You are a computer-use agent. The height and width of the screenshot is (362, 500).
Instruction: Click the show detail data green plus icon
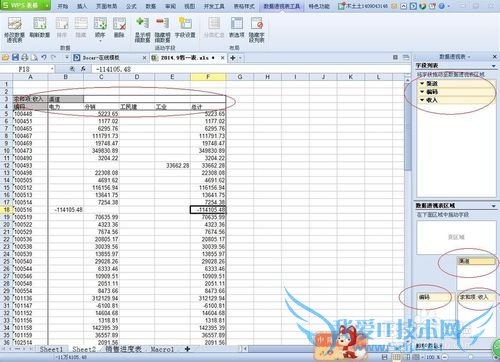point(142,23)
